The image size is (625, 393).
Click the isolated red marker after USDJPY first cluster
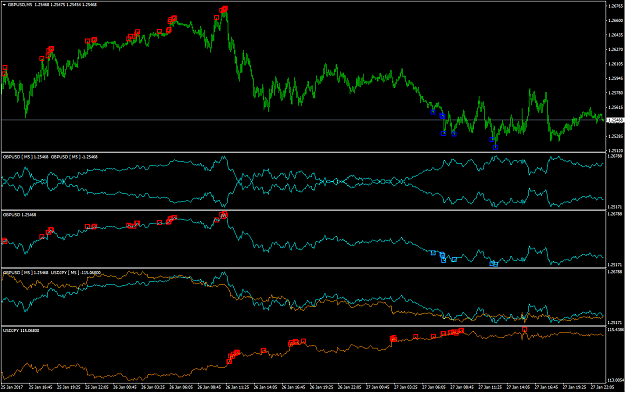click(x=263, y=351)
